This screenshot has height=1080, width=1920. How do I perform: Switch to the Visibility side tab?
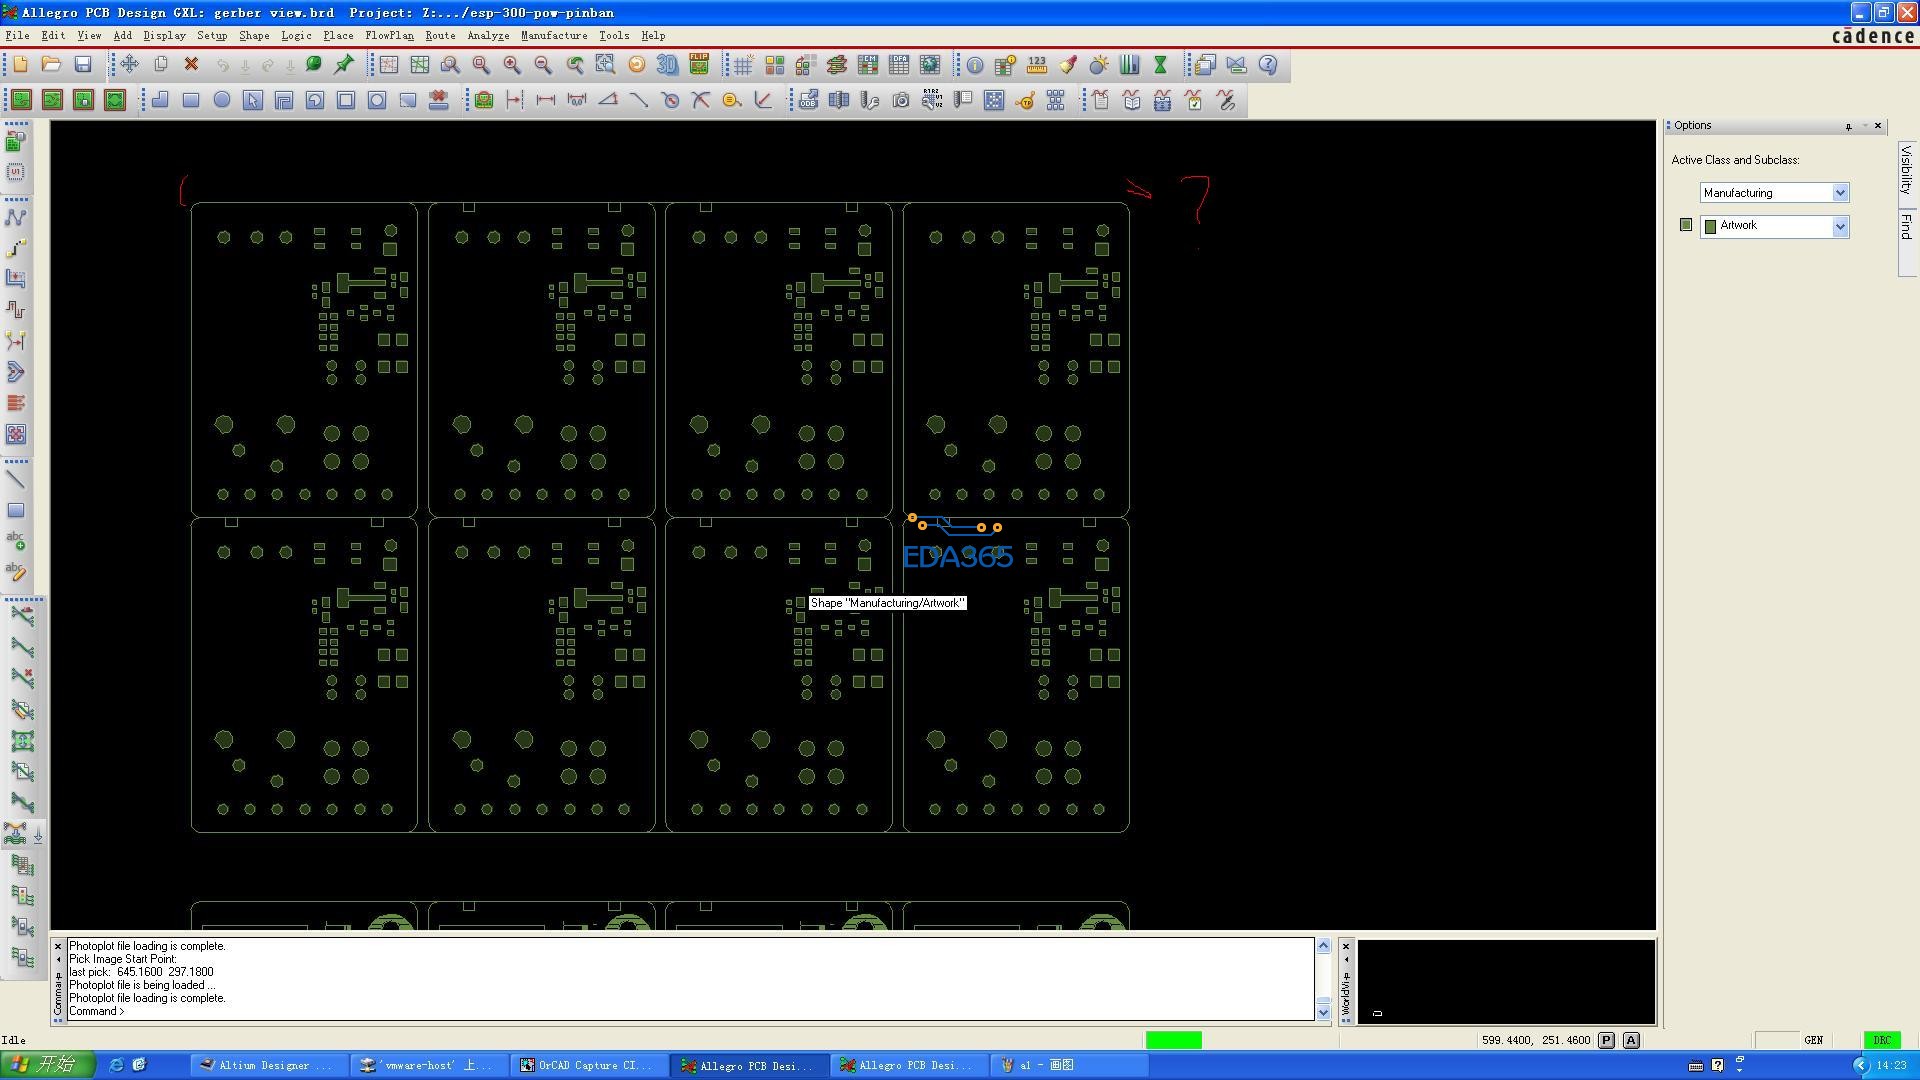click(x=1906, y=168)
